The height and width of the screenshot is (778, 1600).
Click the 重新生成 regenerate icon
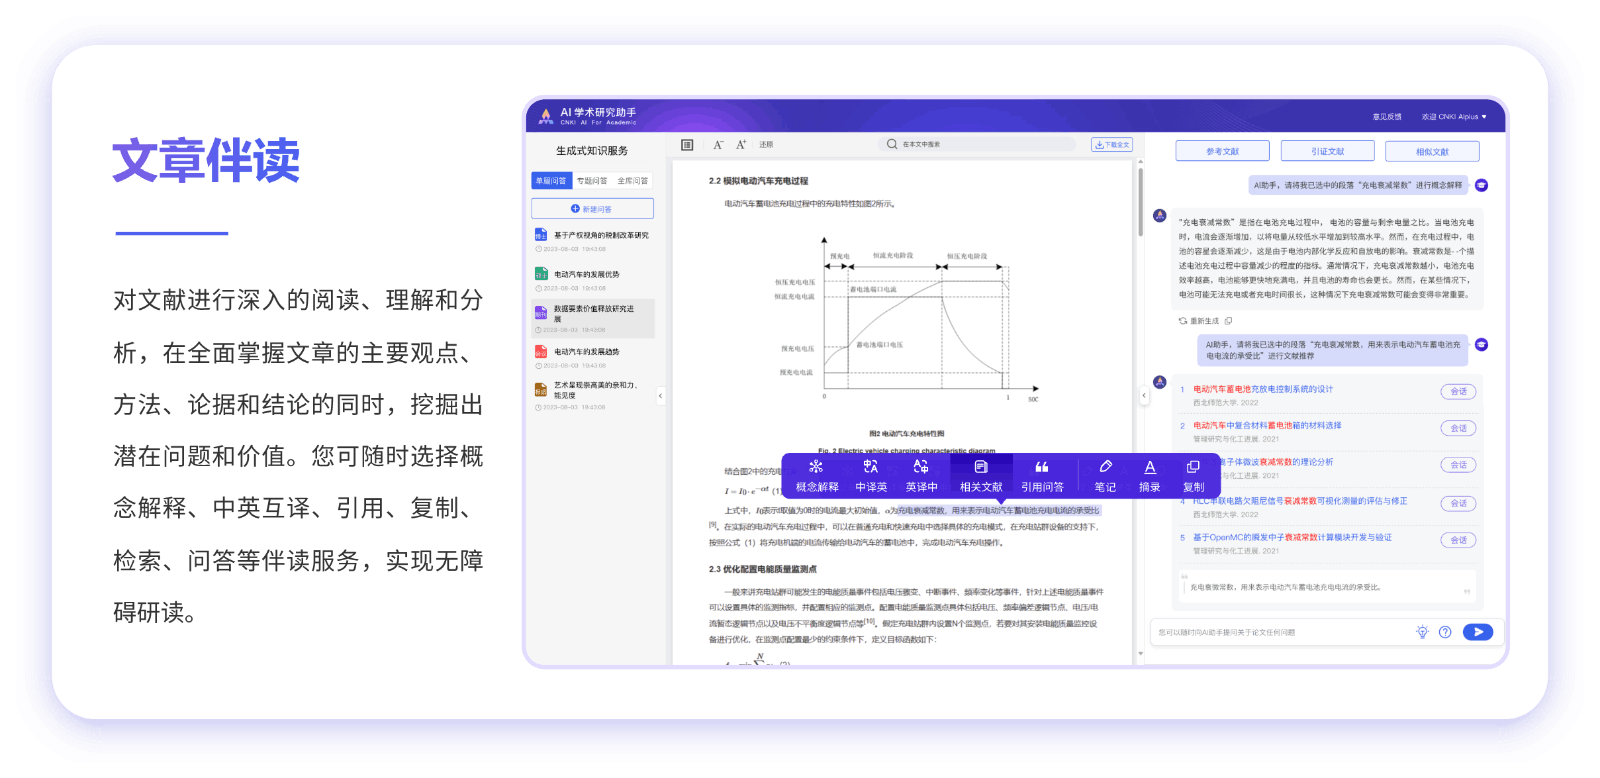pos(1182,321)
